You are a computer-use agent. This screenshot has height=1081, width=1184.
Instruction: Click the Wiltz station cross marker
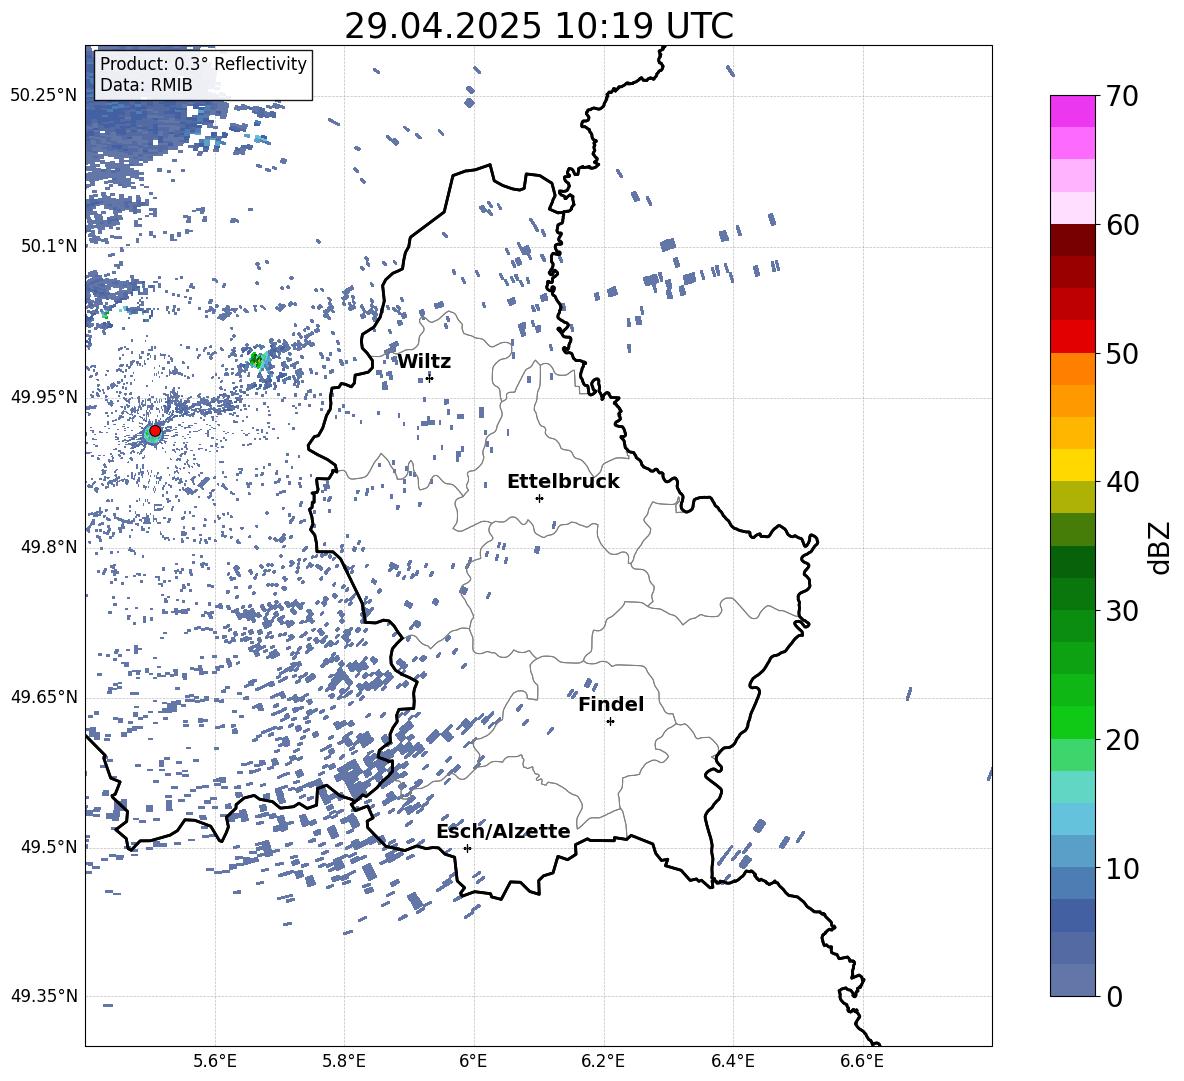429,377
